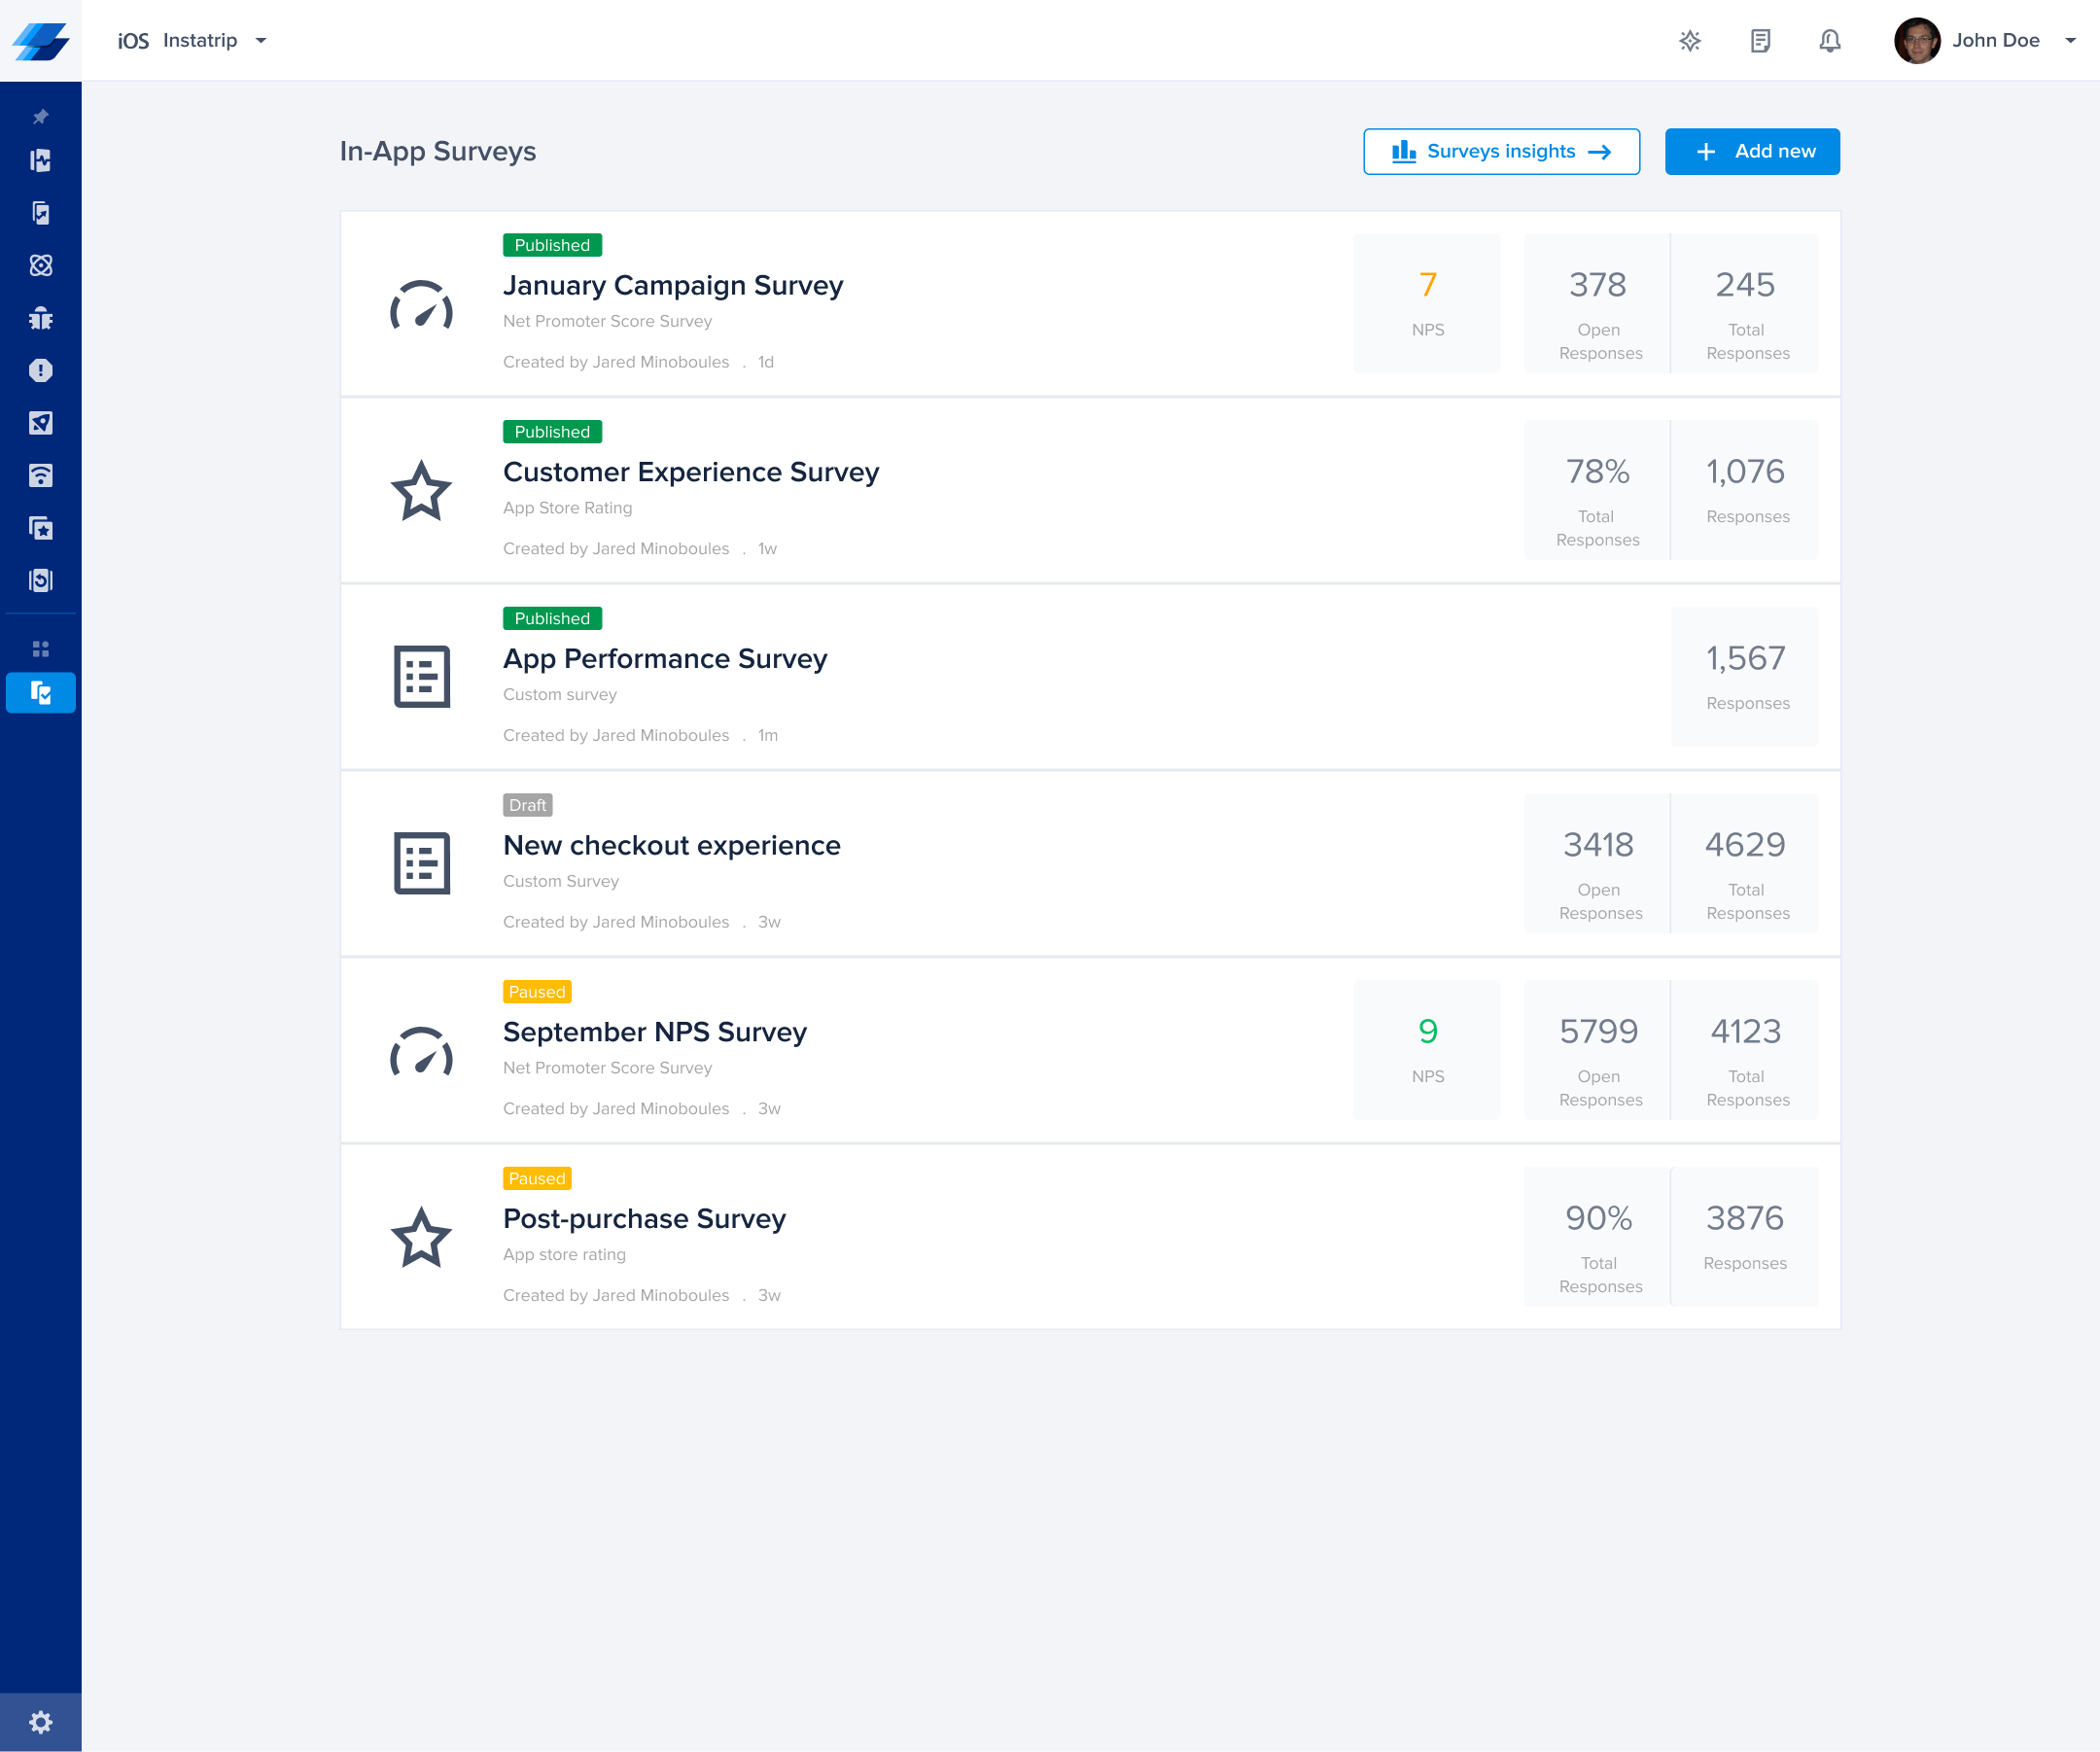
Task: Open the starred windows sidebar icon
Action: coord(40,528)
